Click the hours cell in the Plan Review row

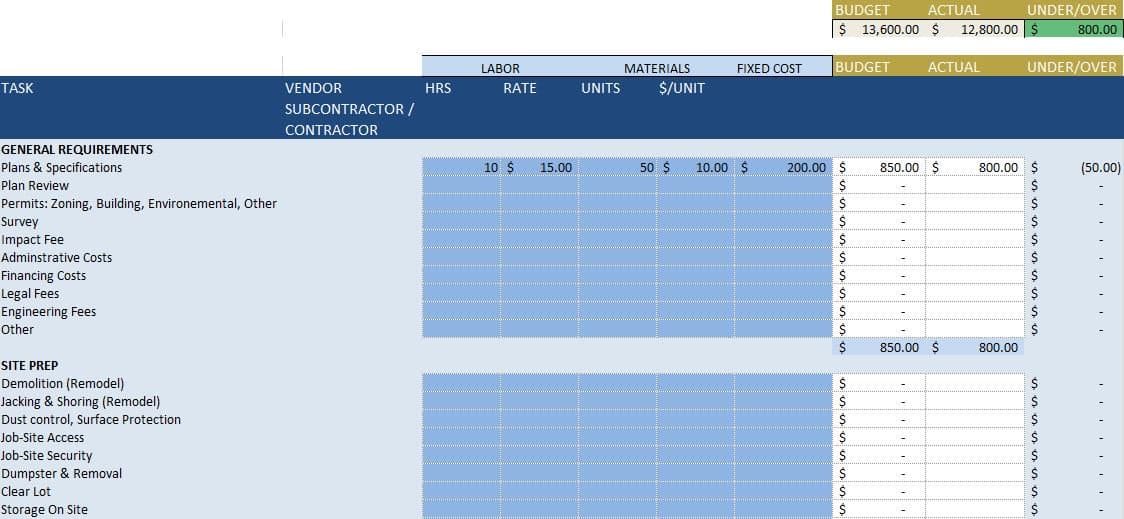click(x=462, y=186)
